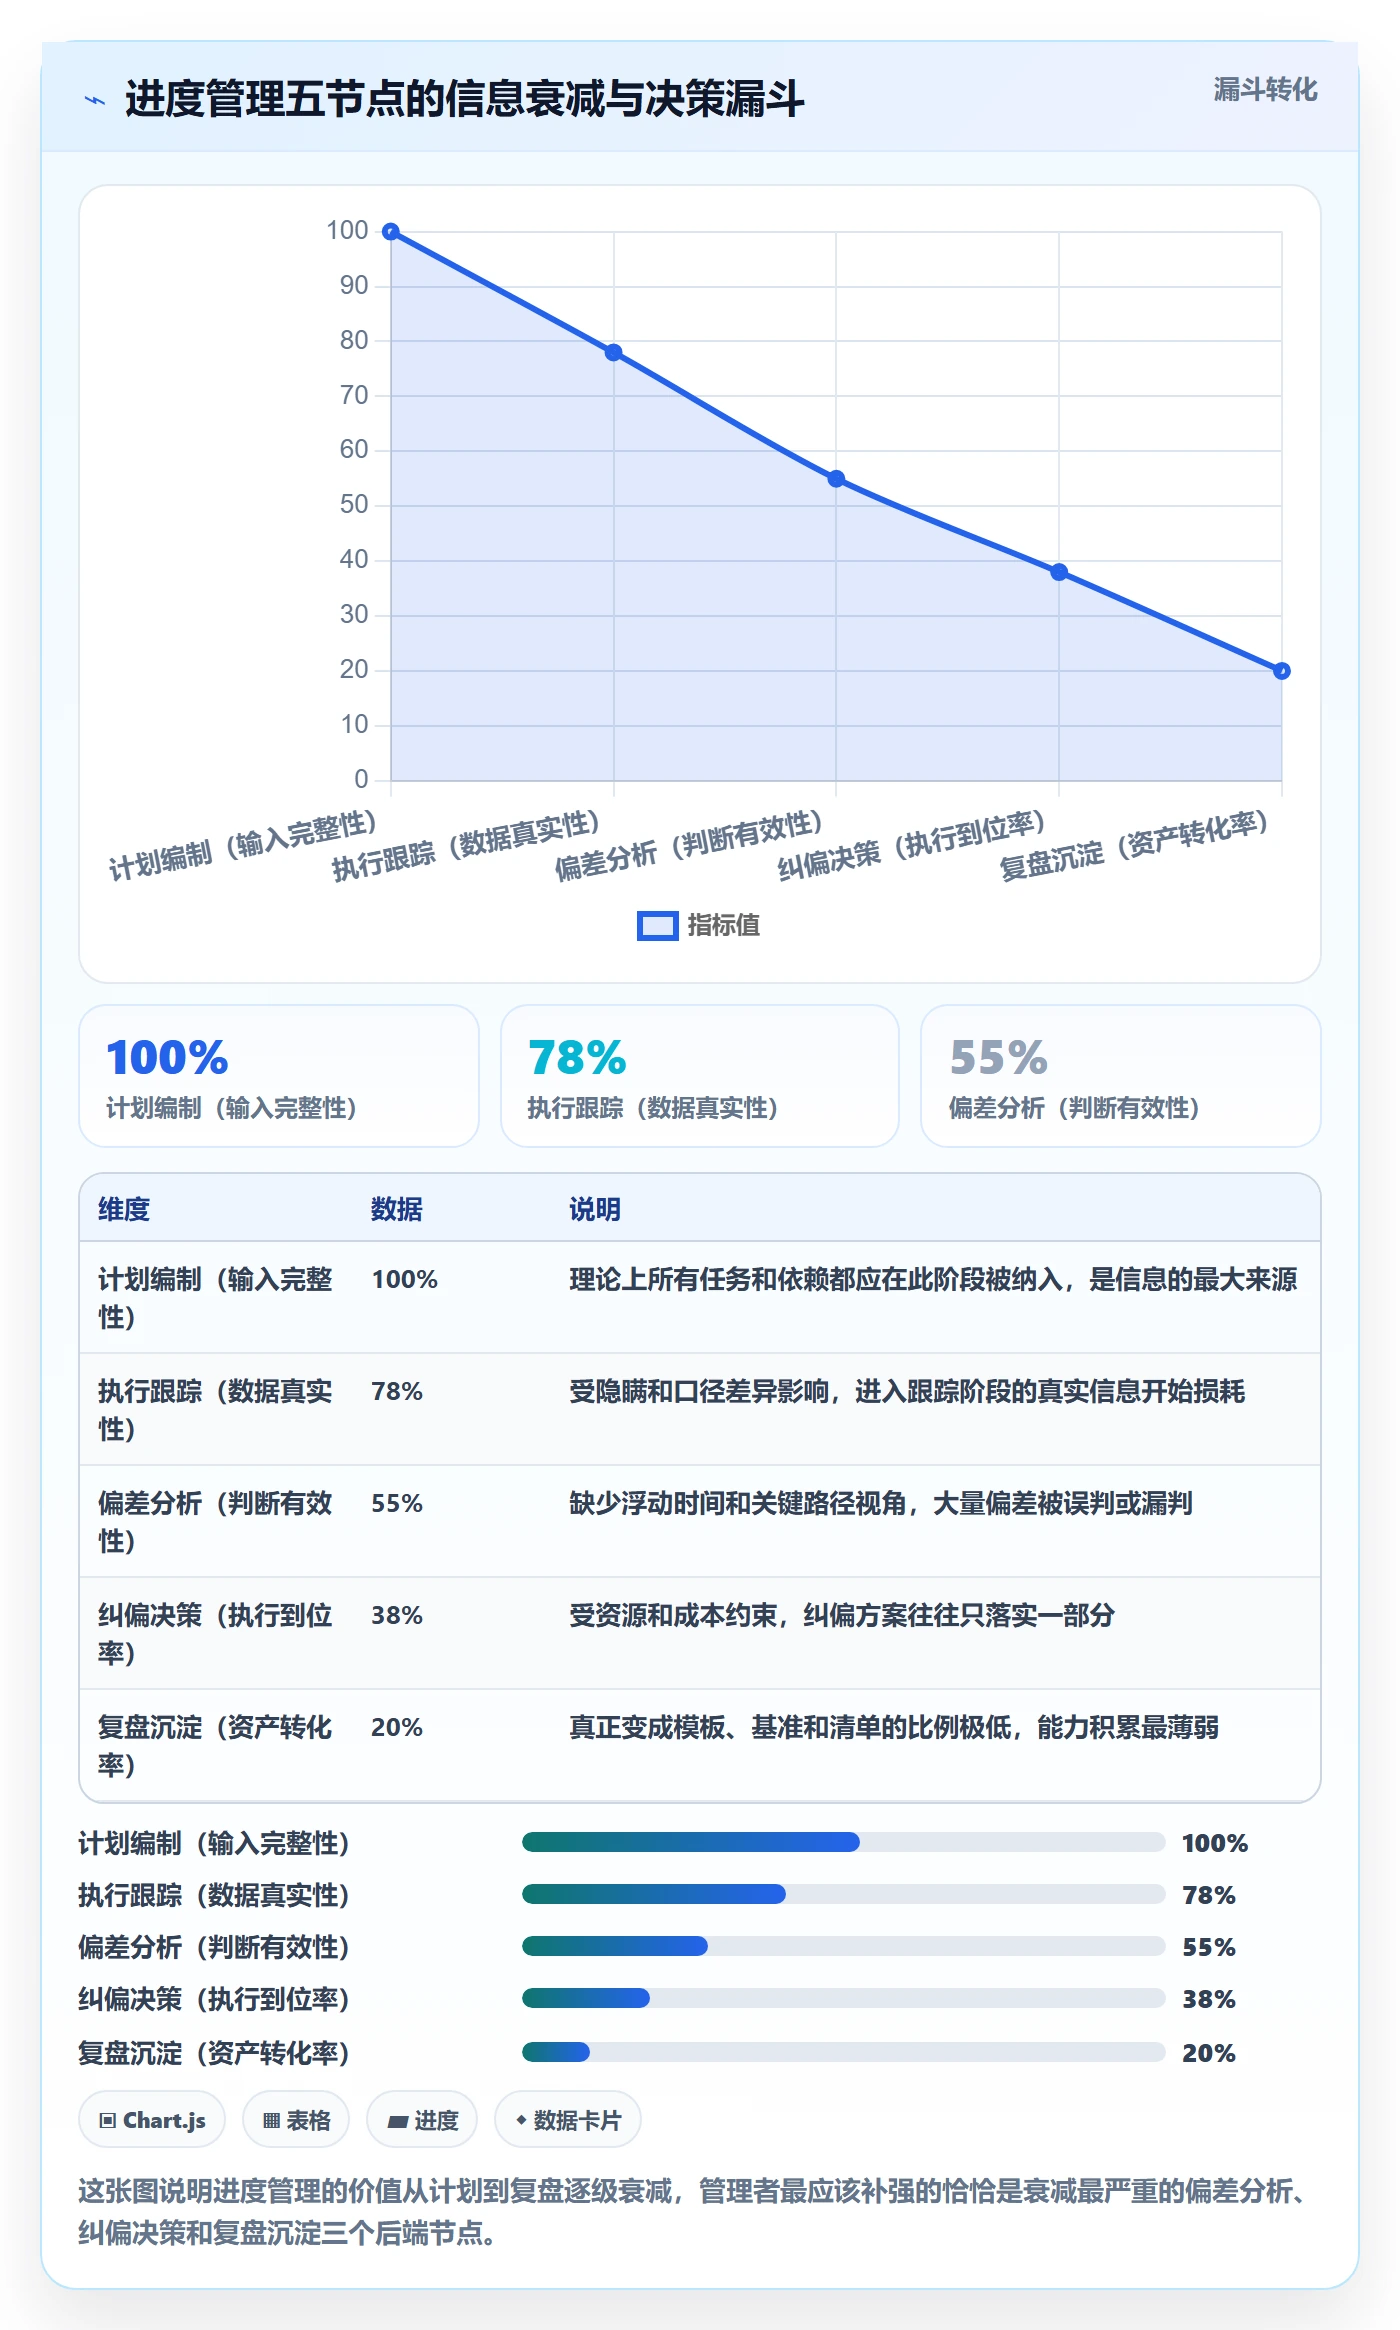Click the 偏差分析 progress bar at 55%
This screenshot has height=2330, width=1400.
(843, 1946)
